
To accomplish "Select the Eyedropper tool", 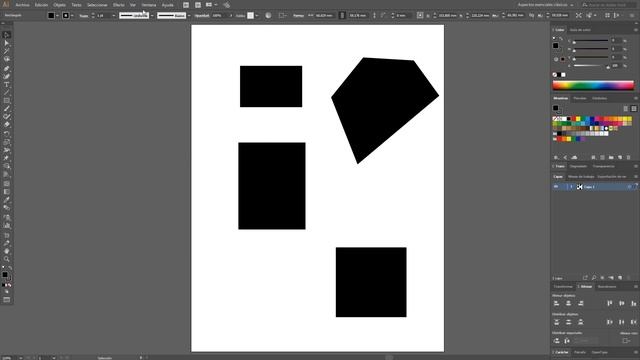I will (x=7, y=200).
